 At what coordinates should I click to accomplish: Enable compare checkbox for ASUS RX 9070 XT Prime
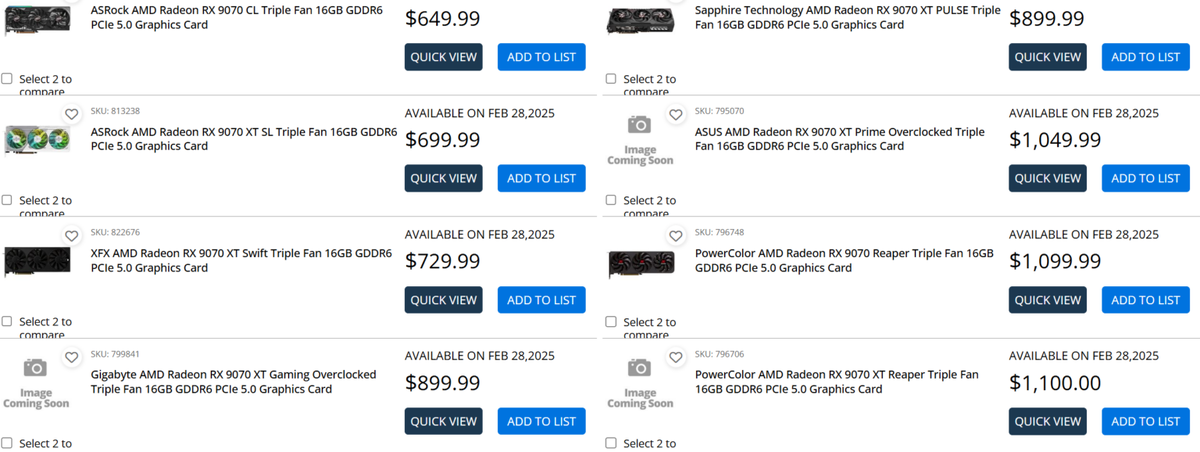tap(611, 200)
